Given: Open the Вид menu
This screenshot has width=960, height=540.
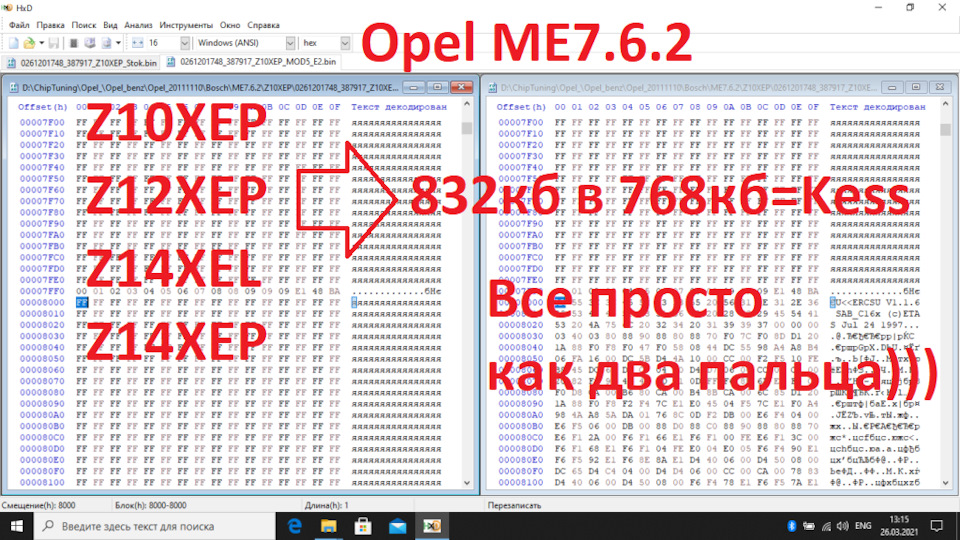Looking at the screenshot, I should 110,25.
